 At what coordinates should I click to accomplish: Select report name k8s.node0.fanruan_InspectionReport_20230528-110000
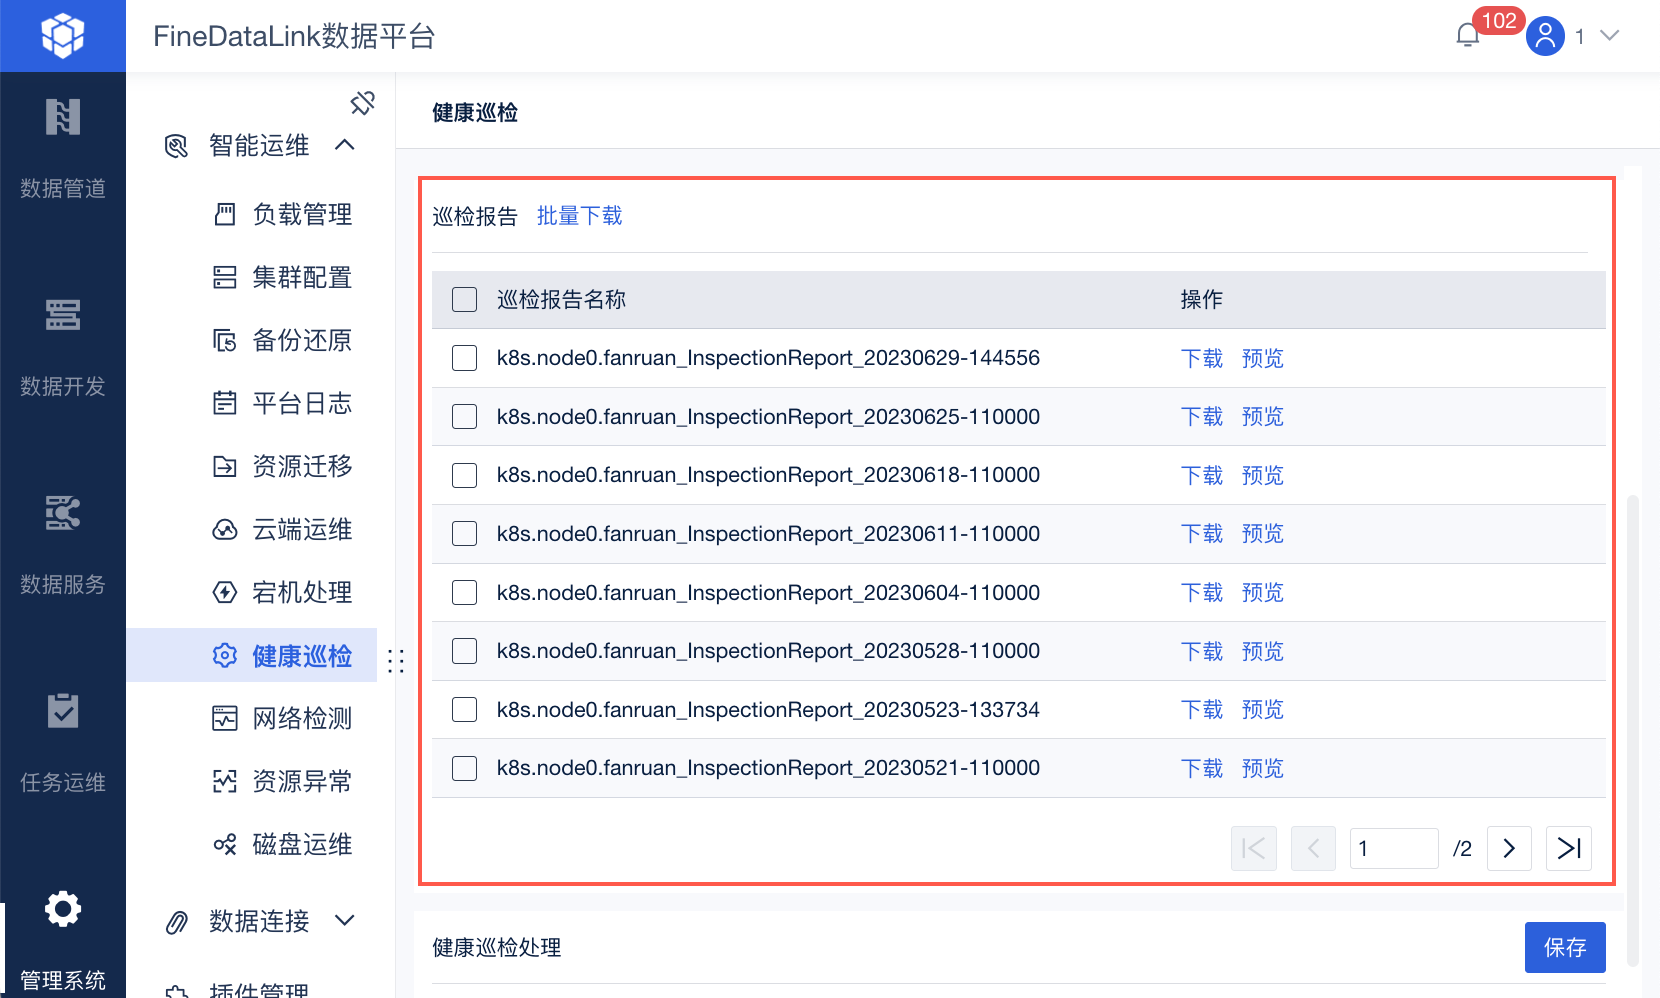pos(768,651)
